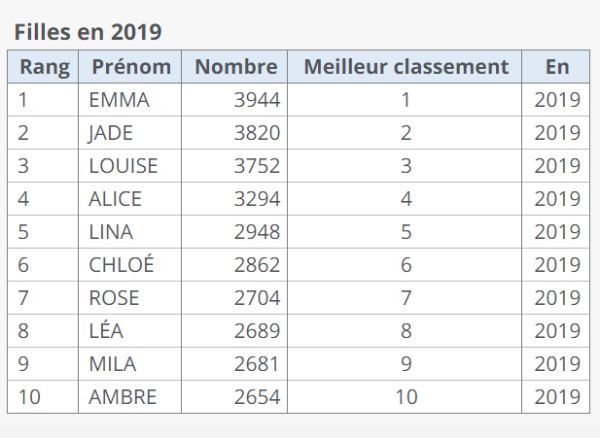The height and width of the screenshot is (438, 600).
Task: Select the LINA name cell
Action: tap(111, 232)
